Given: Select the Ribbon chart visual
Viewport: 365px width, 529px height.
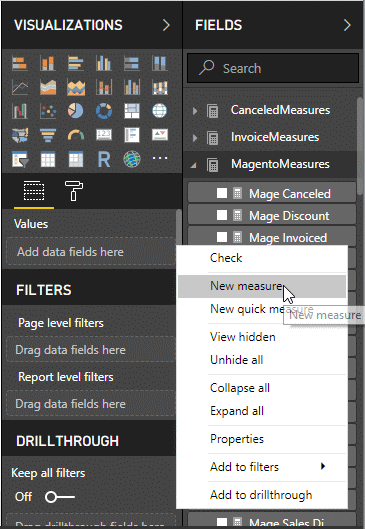Looking at the screenshot, I should 160,87.
